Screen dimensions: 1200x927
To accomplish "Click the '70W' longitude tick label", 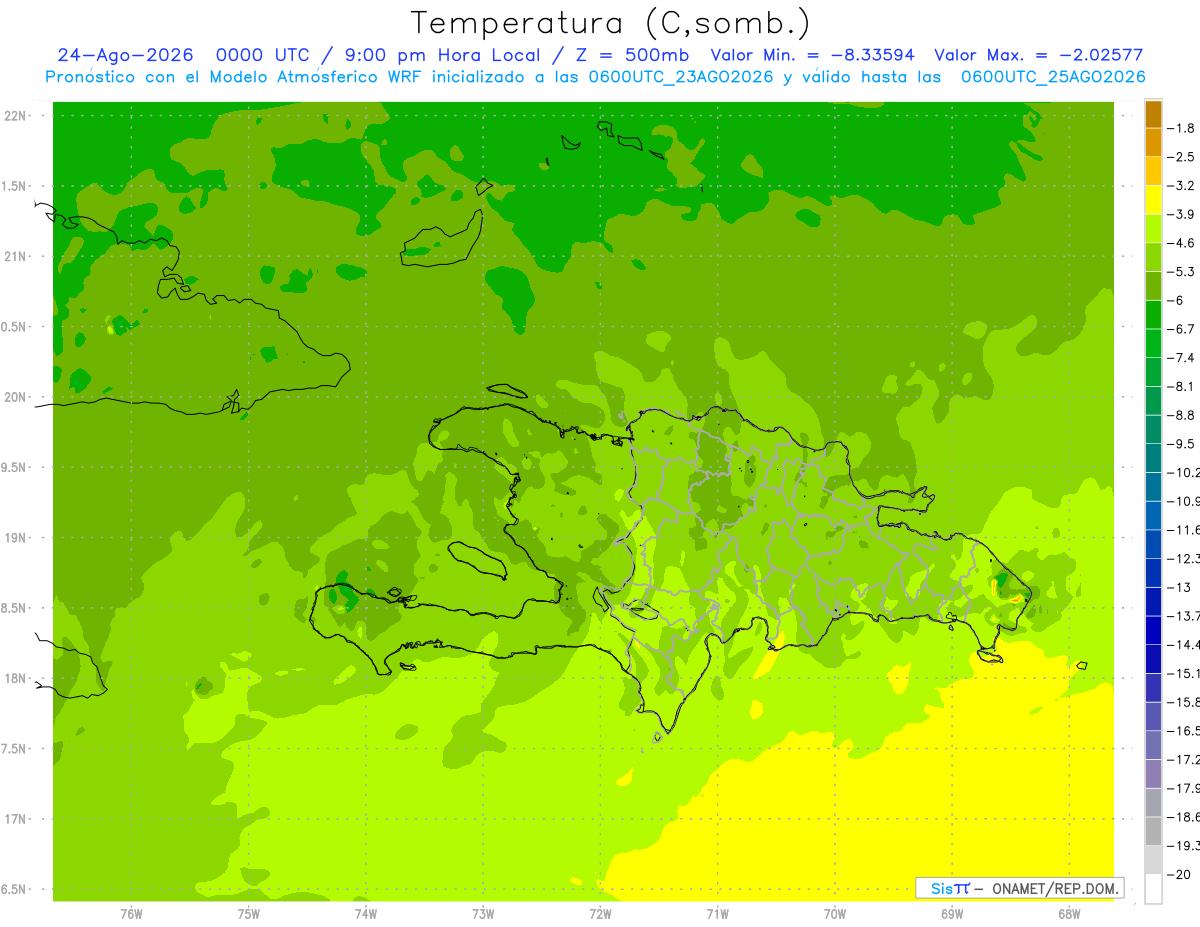I will pos(835,914).
